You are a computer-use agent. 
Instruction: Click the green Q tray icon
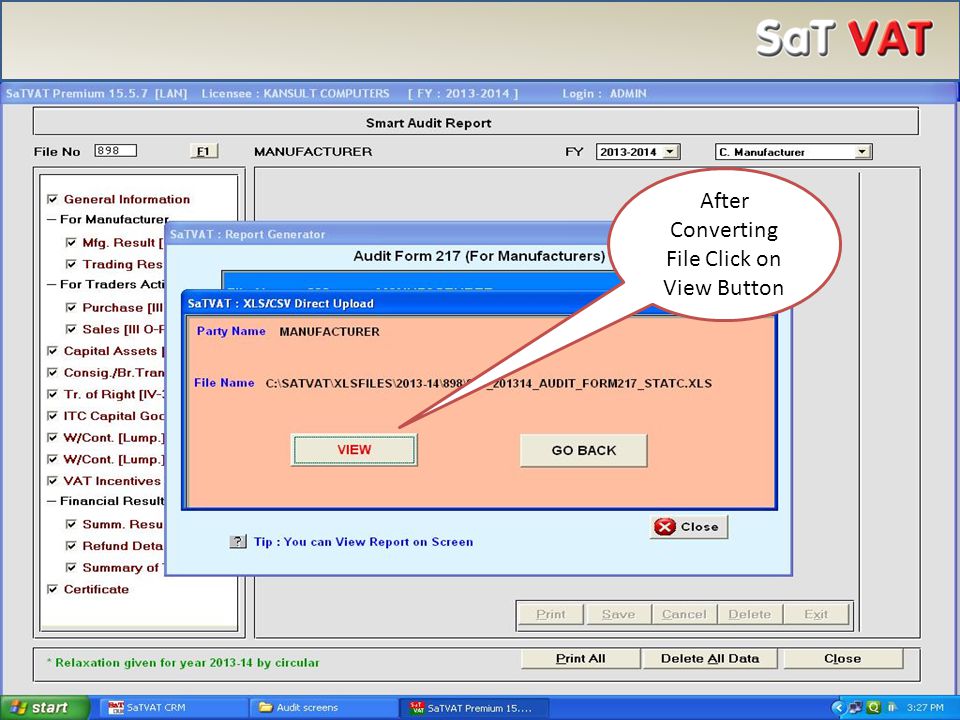[874, 708]
